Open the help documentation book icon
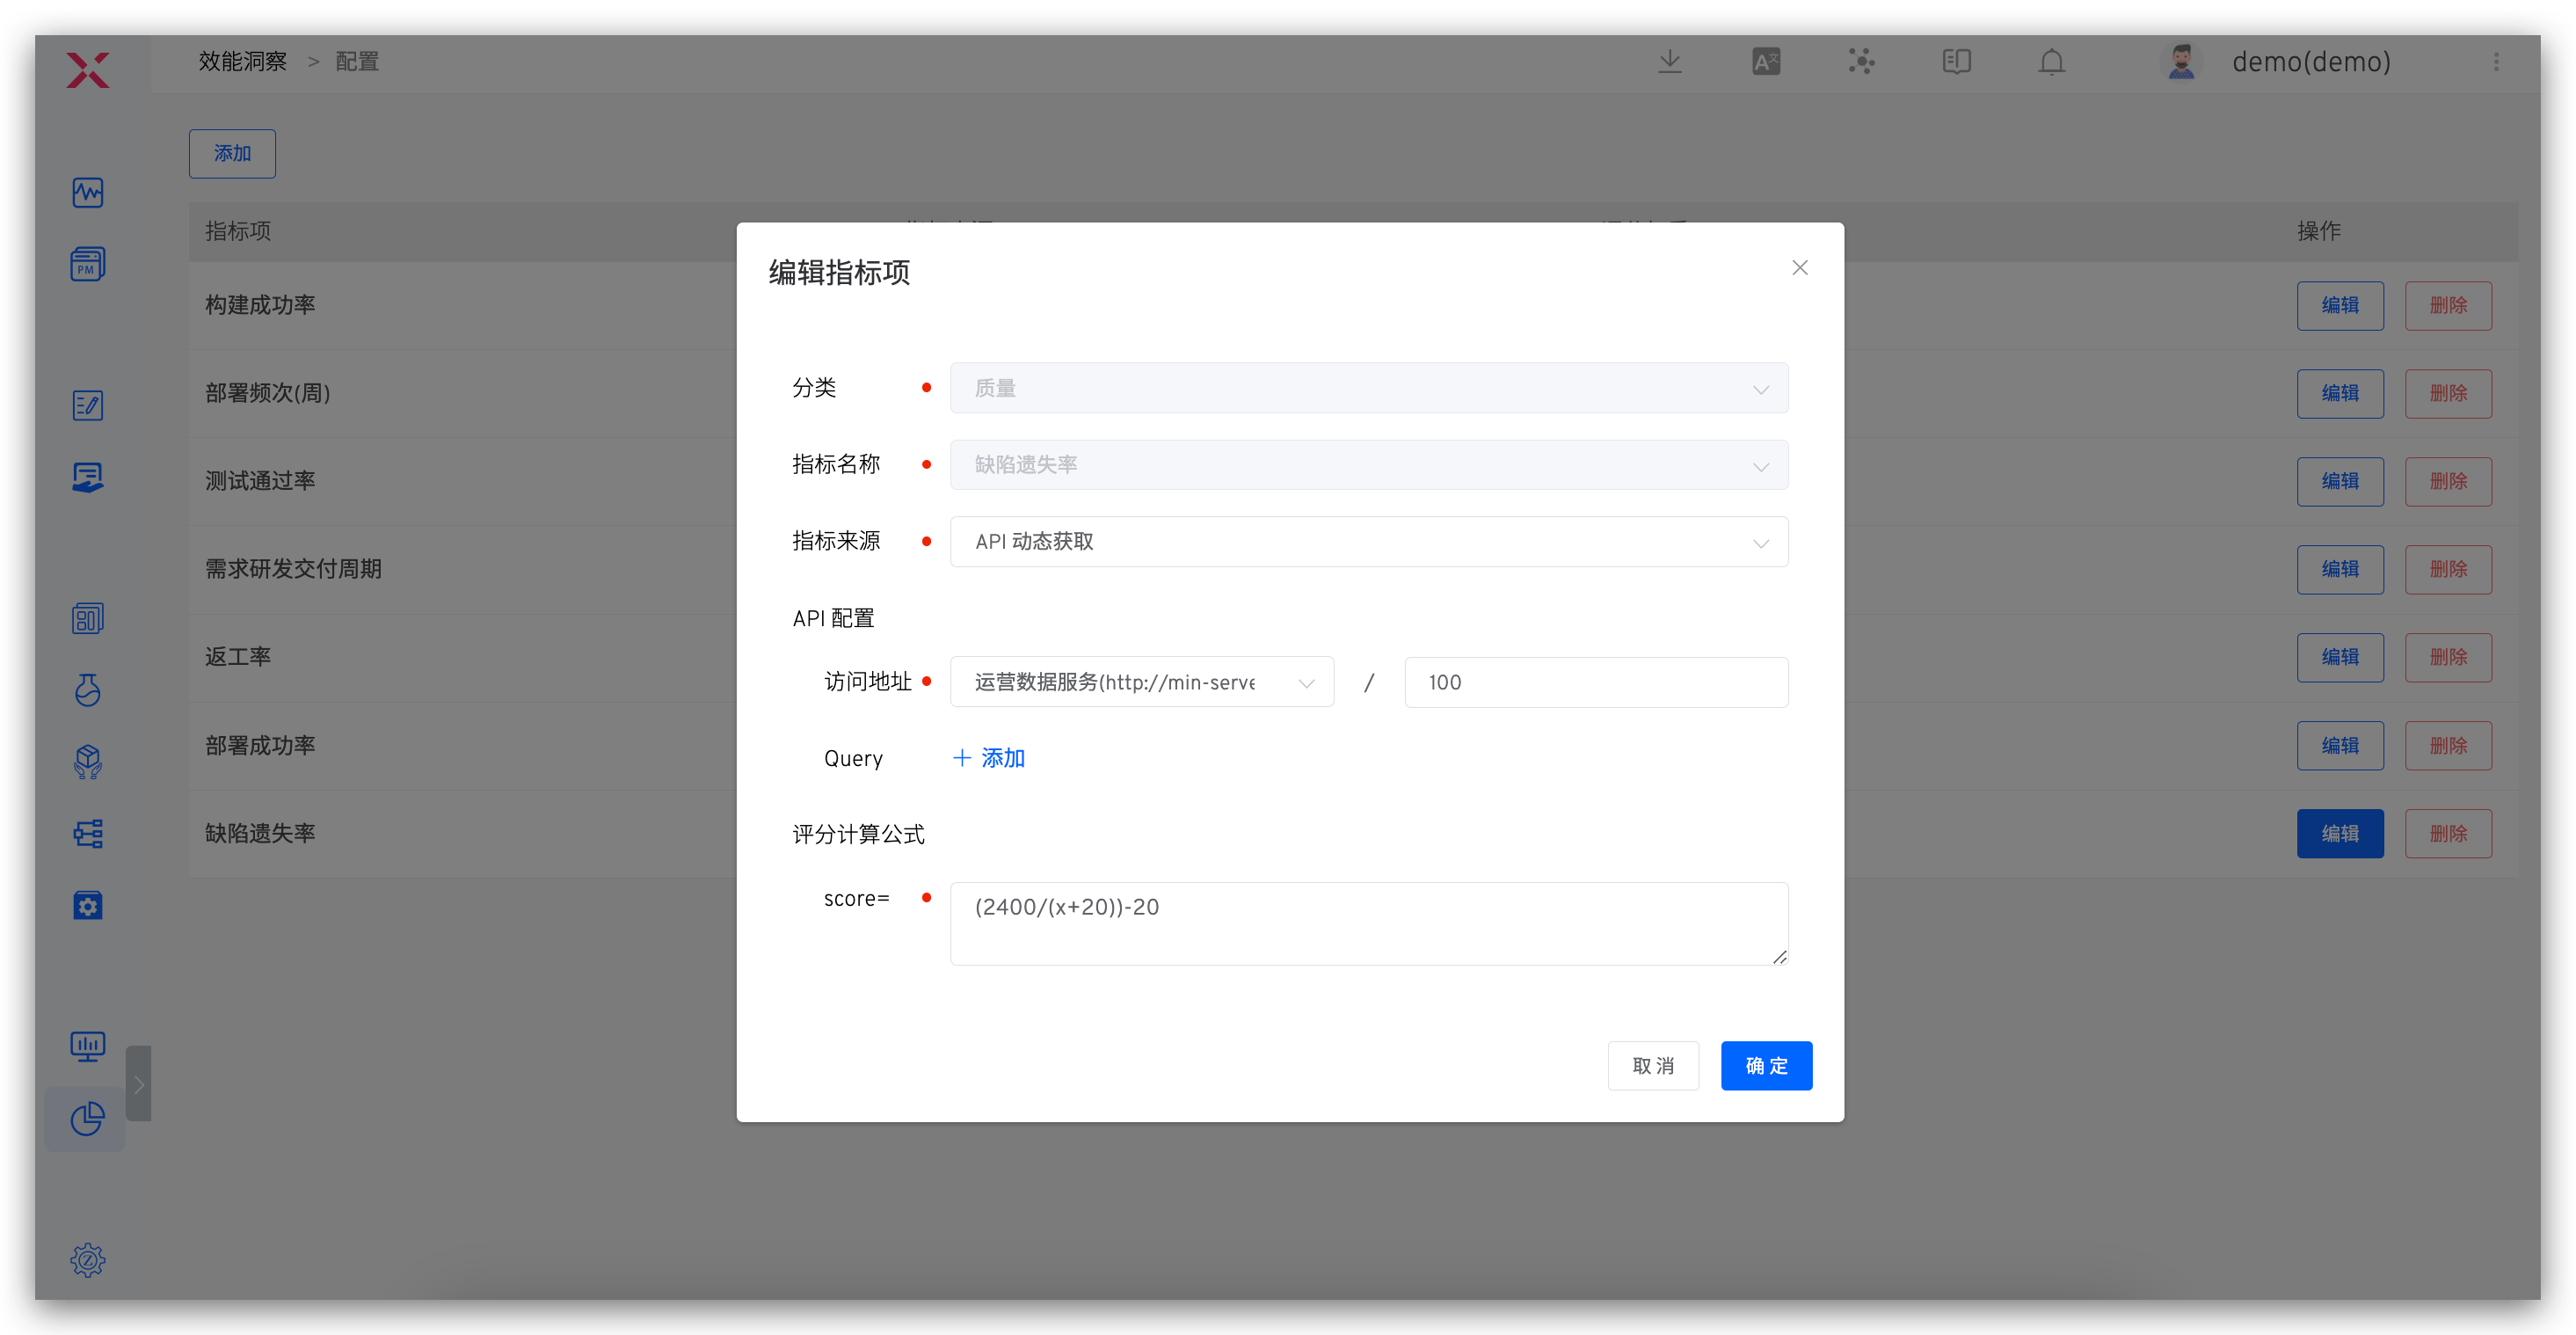Screen dimensions: 2576x1335 [x=1957, y=61]
